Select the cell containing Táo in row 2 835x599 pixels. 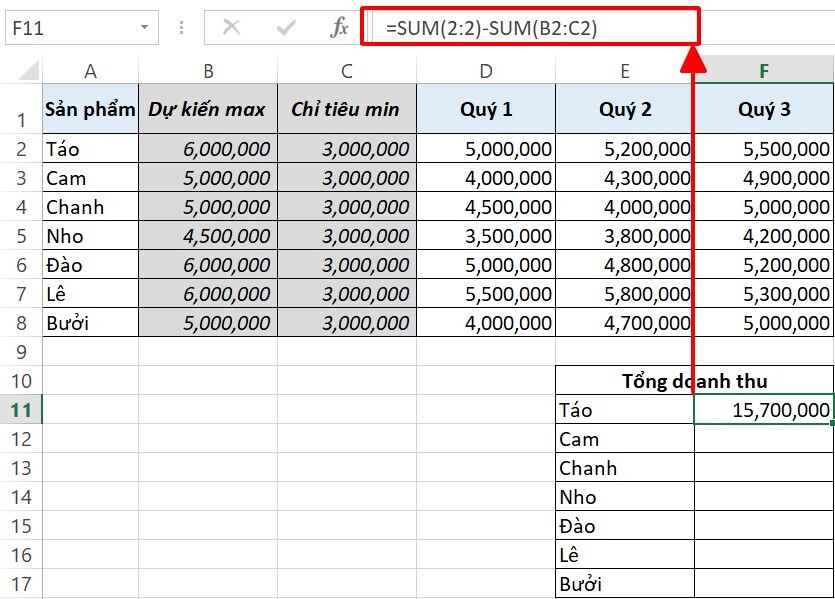(90, 148)
